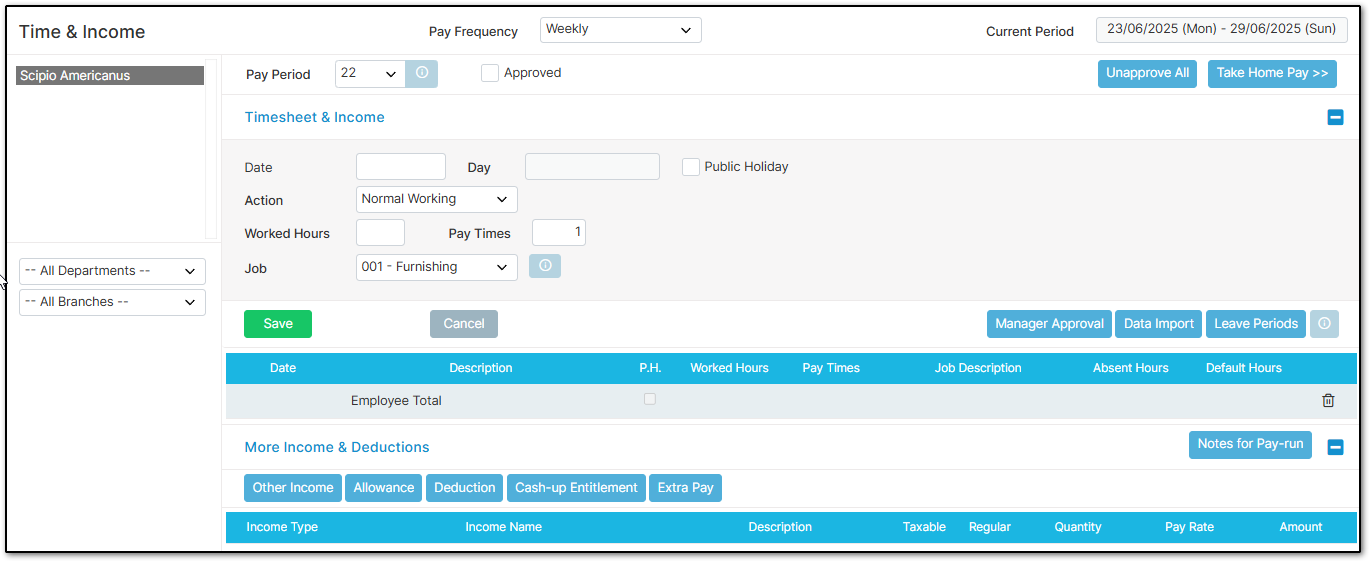This screenshot has width=1370, height=562.
Task: Open the Pay Frequency dropdown
Action: [x=621, y=30]
